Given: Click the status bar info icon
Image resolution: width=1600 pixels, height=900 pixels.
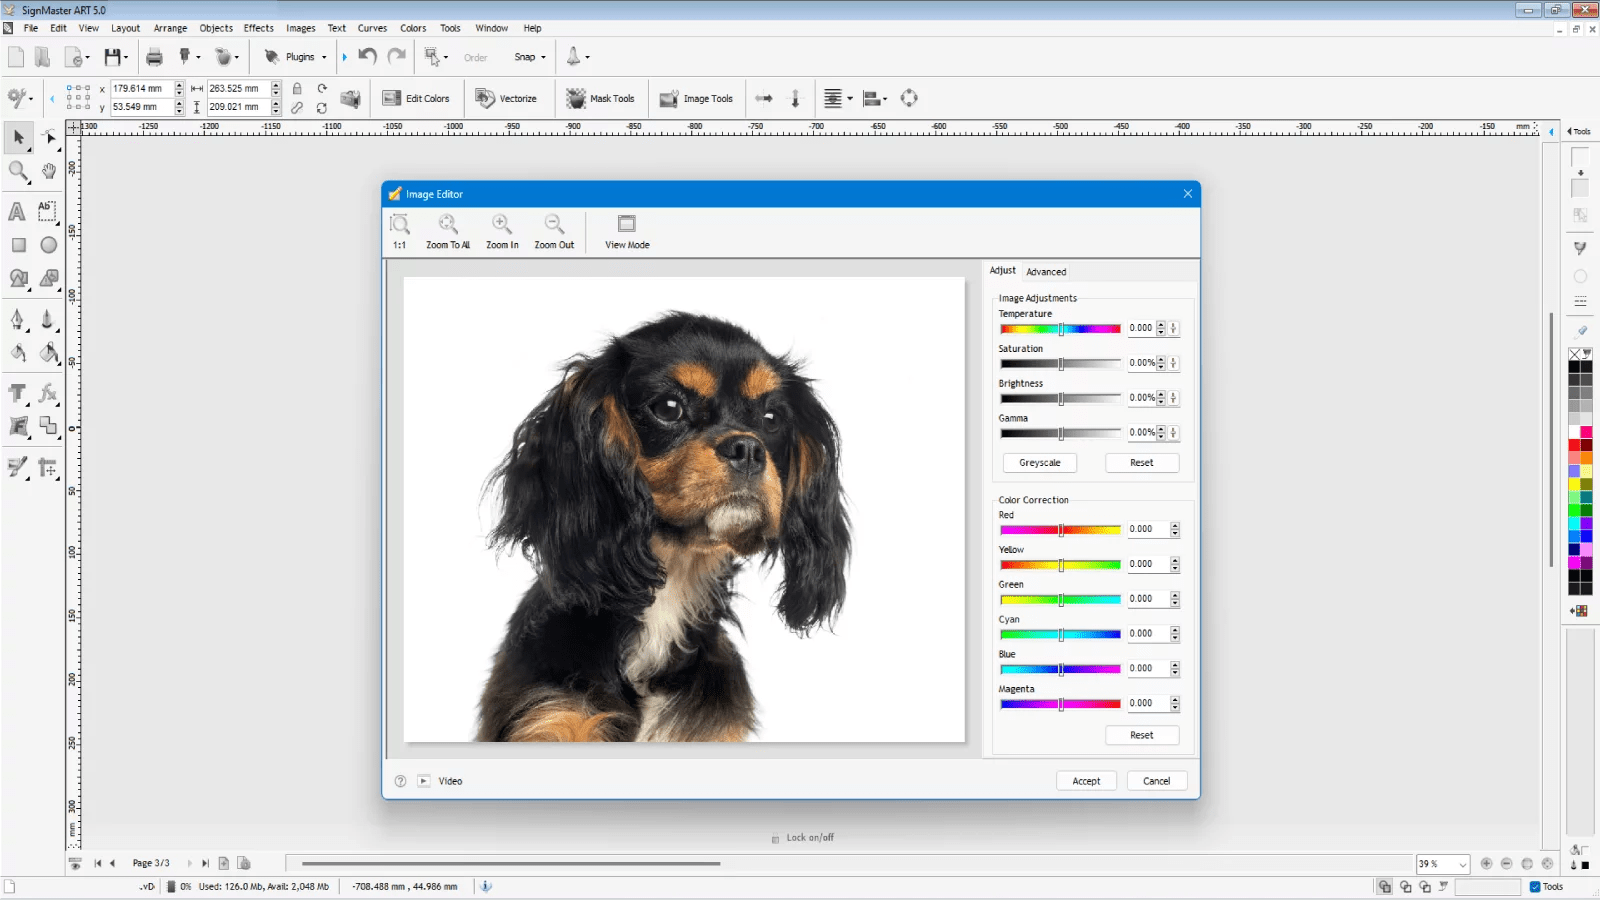Looking at the screenshot, I should 486,886.
